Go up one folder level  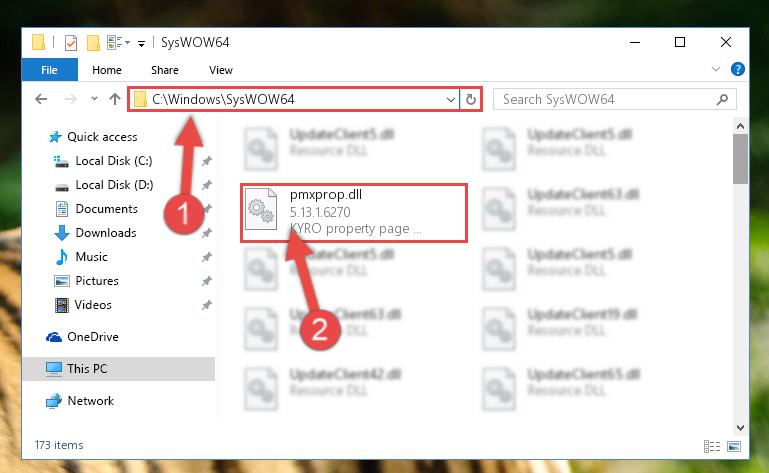click(x=115, y=99)
